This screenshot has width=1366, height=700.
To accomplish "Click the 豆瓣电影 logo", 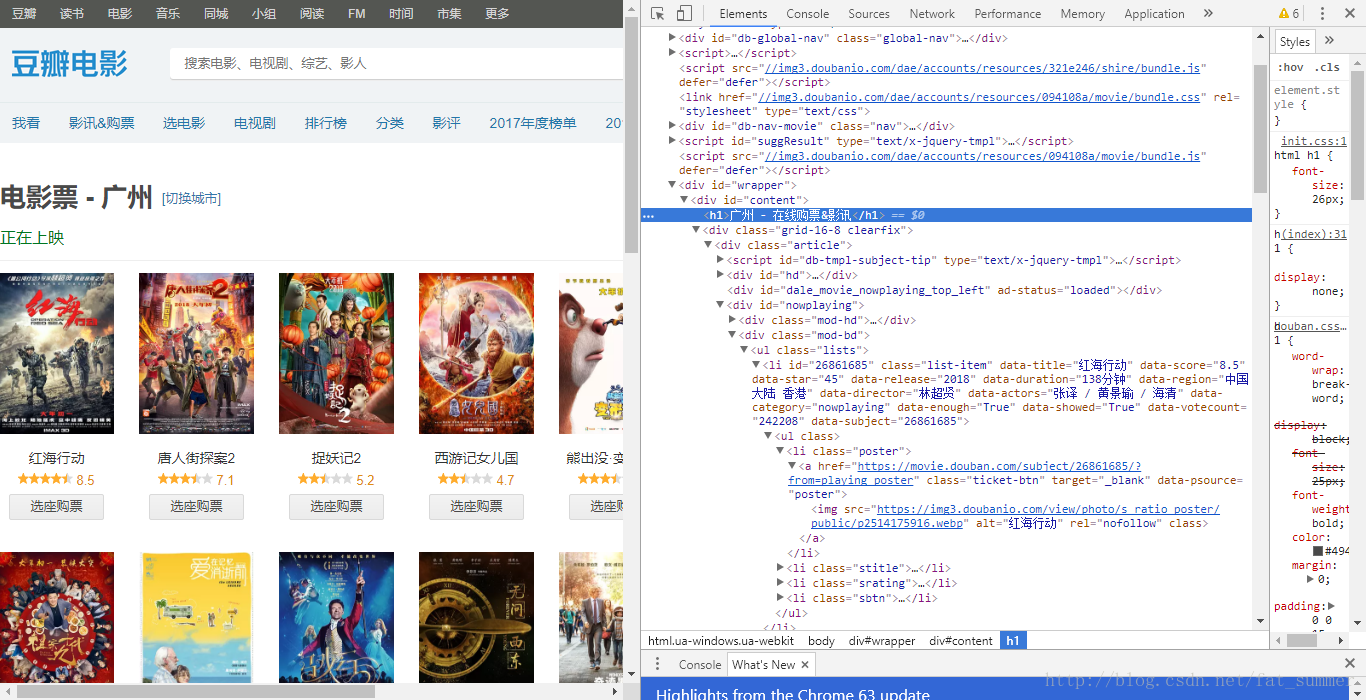I will click(69, 63).
